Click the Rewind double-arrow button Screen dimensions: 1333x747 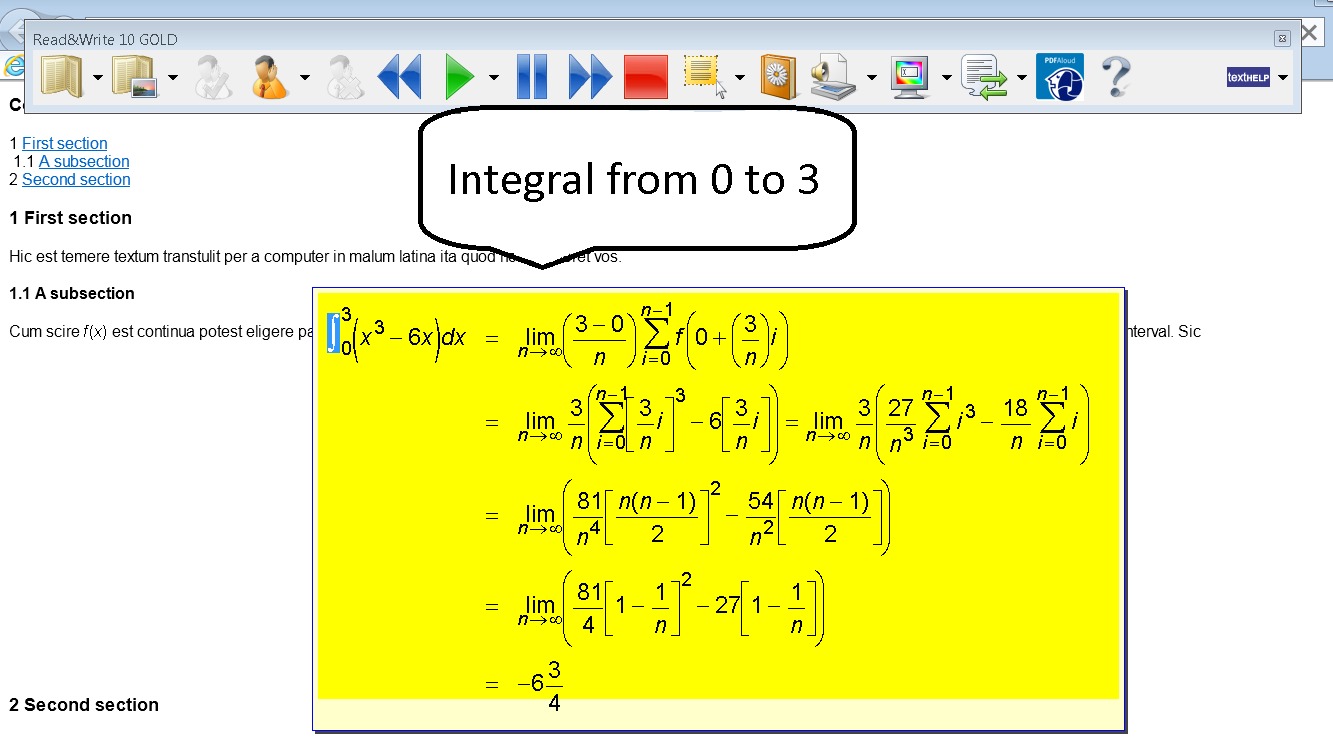tap(400, 77)
